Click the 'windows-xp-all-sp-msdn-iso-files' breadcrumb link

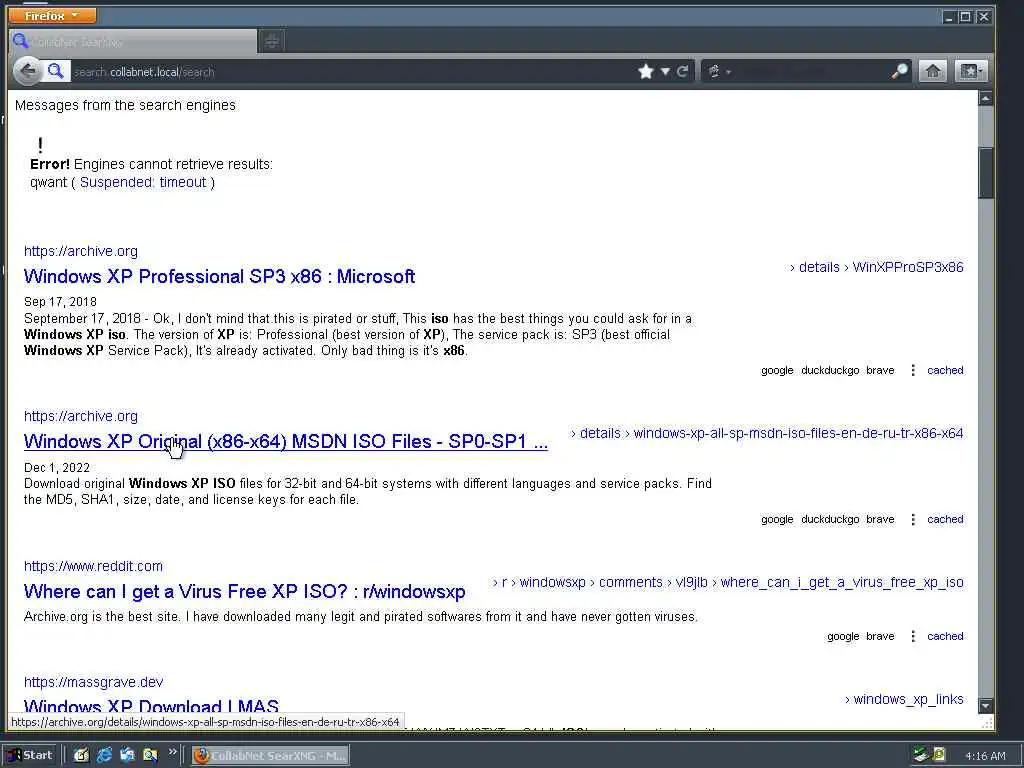[798, 433]
